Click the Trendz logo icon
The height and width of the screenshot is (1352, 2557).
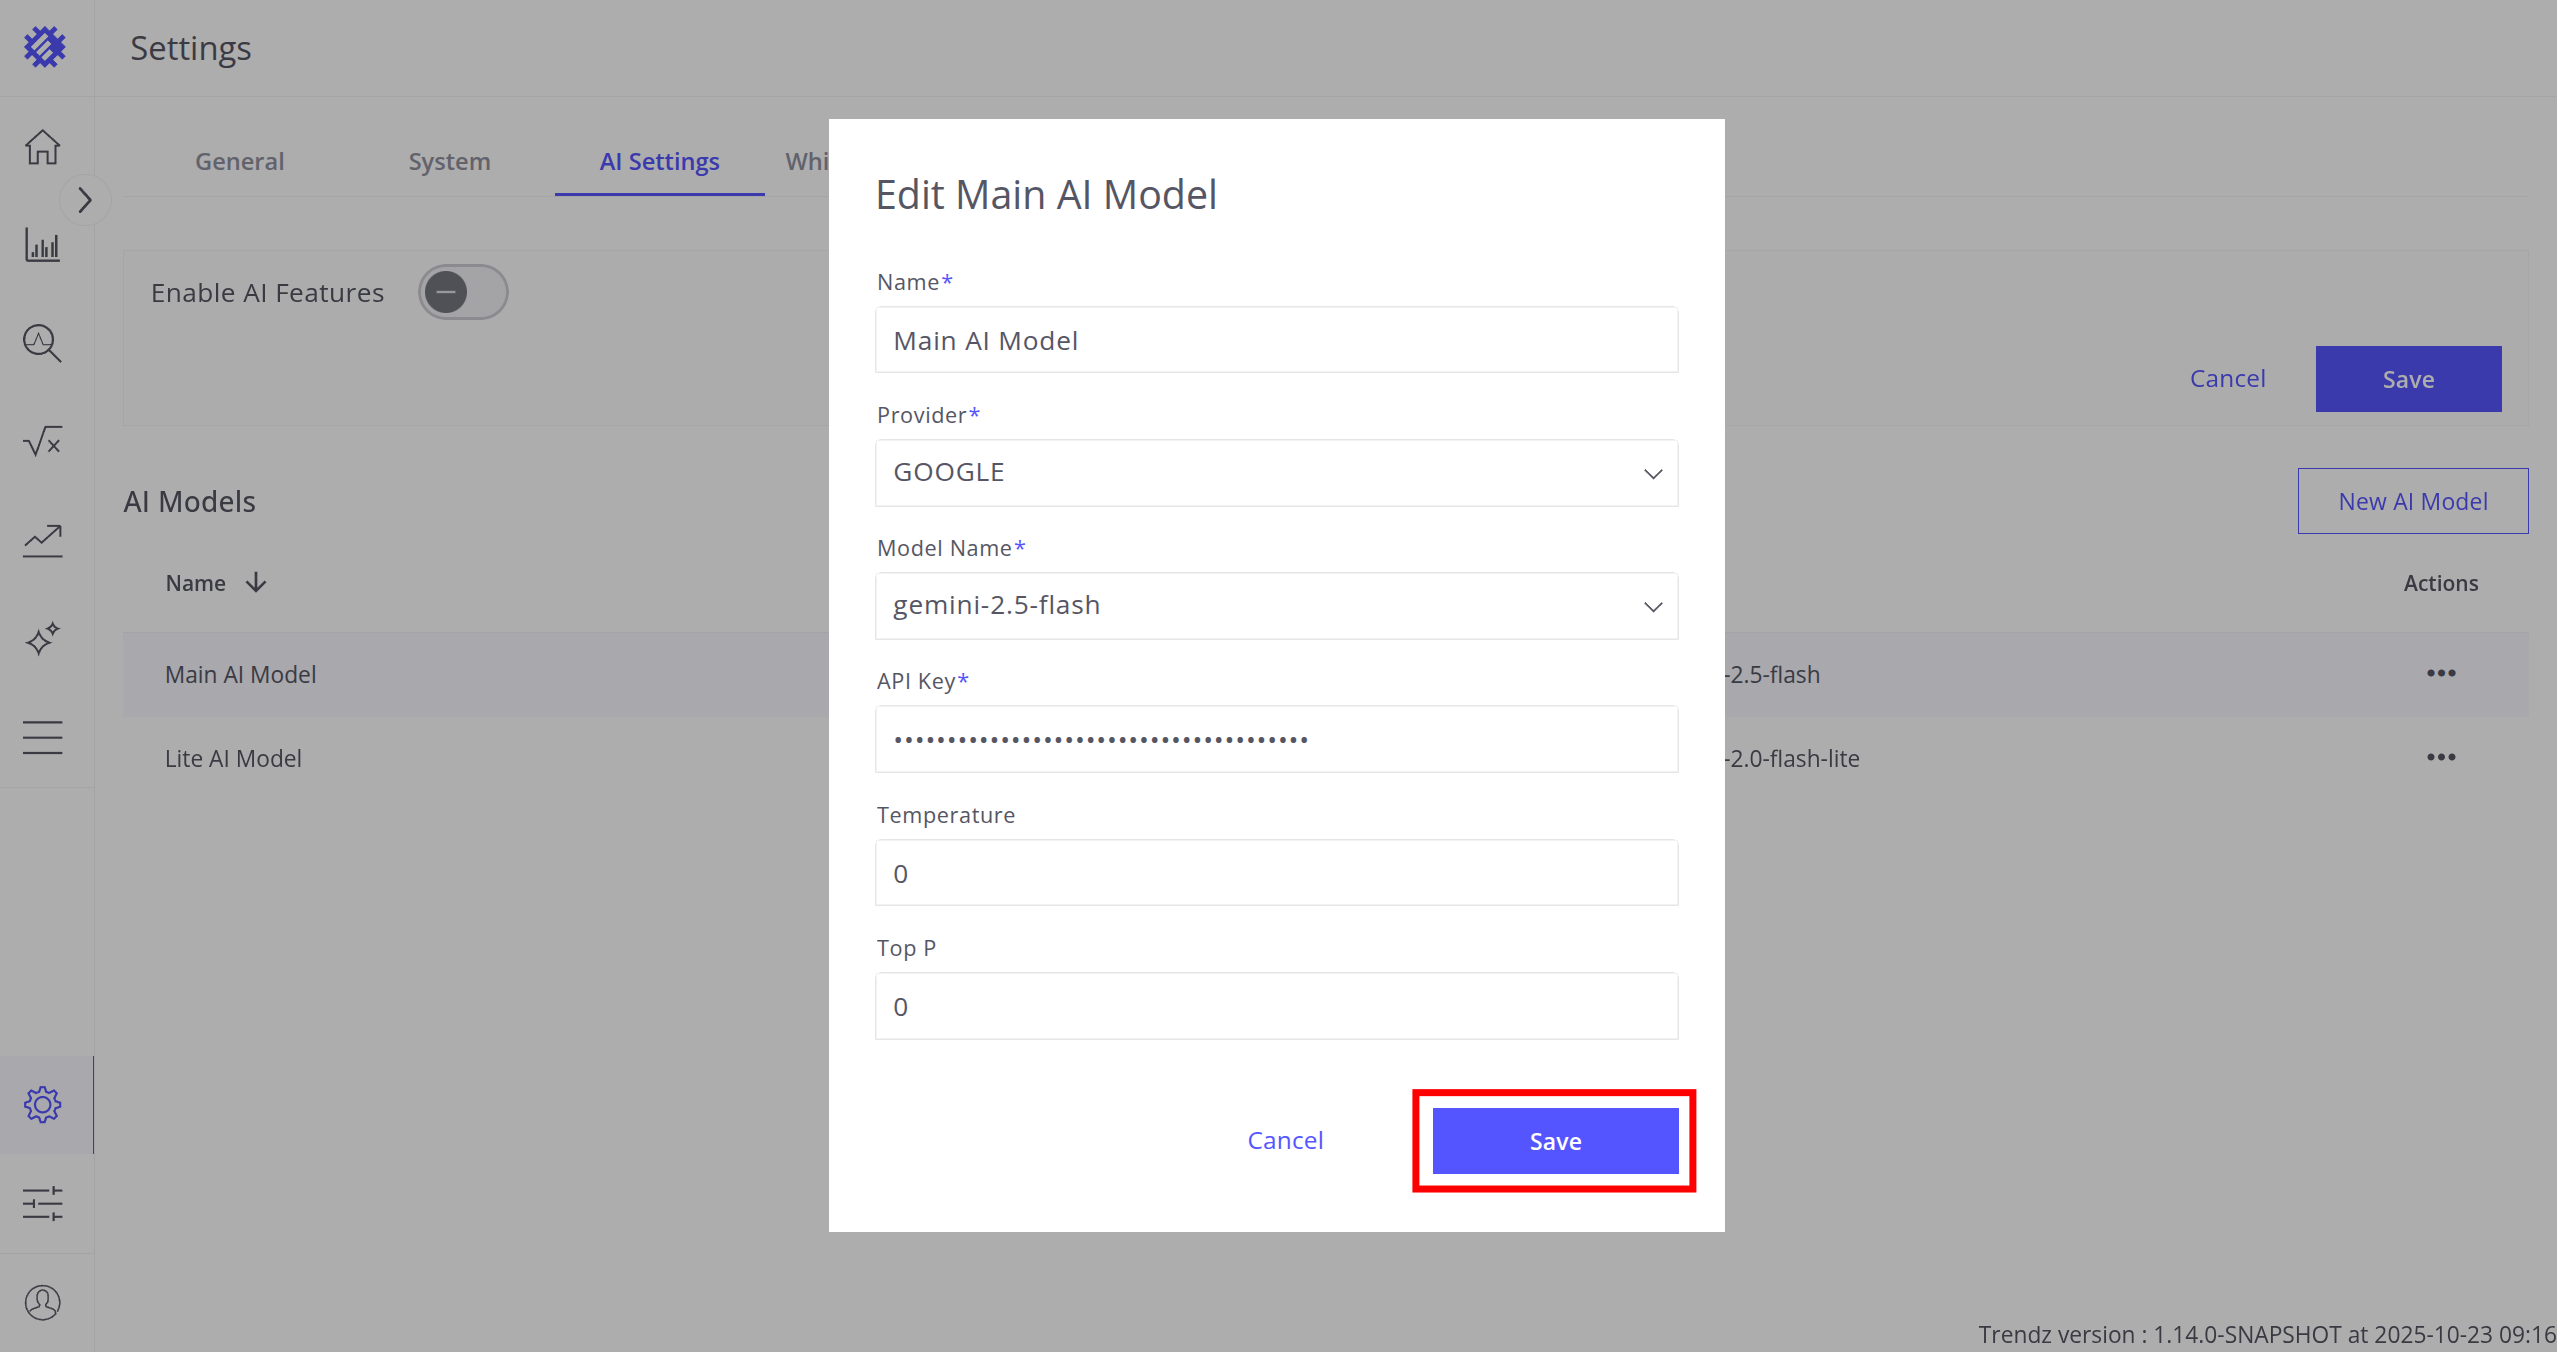45,47
